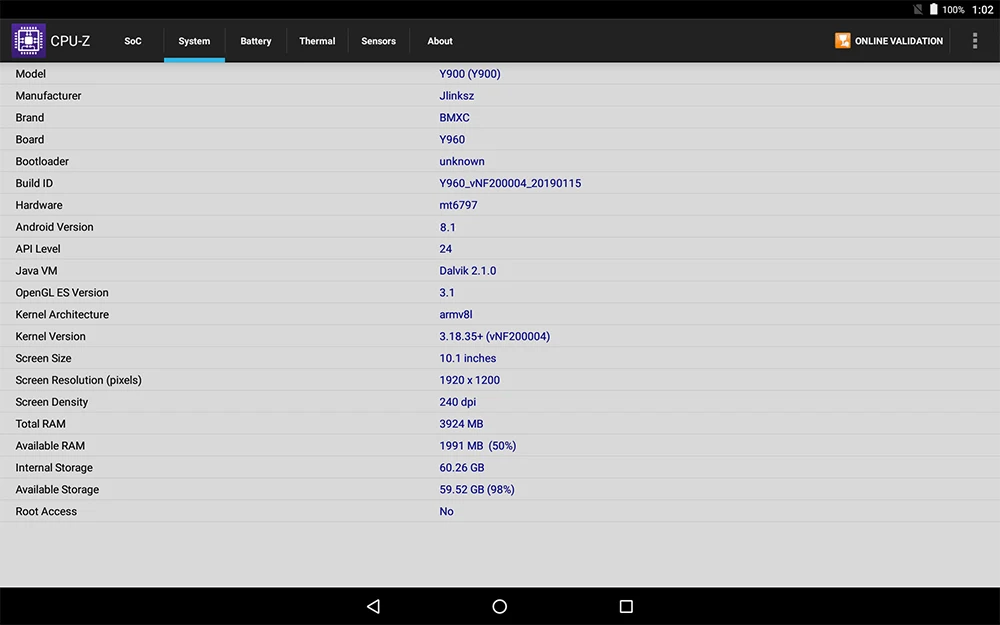Click the BMXC brand value
Viewport: 1000px width, 625px height.
point(454,117)
